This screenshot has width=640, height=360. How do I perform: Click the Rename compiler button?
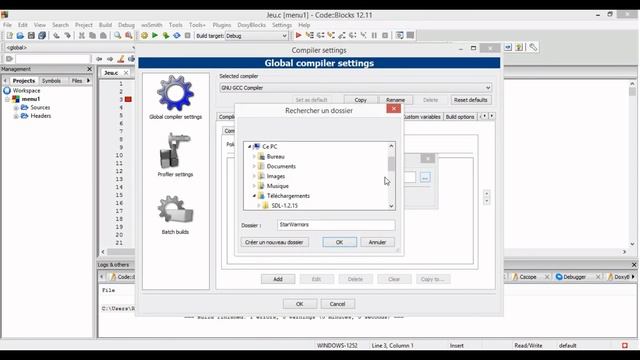[396, 100]
